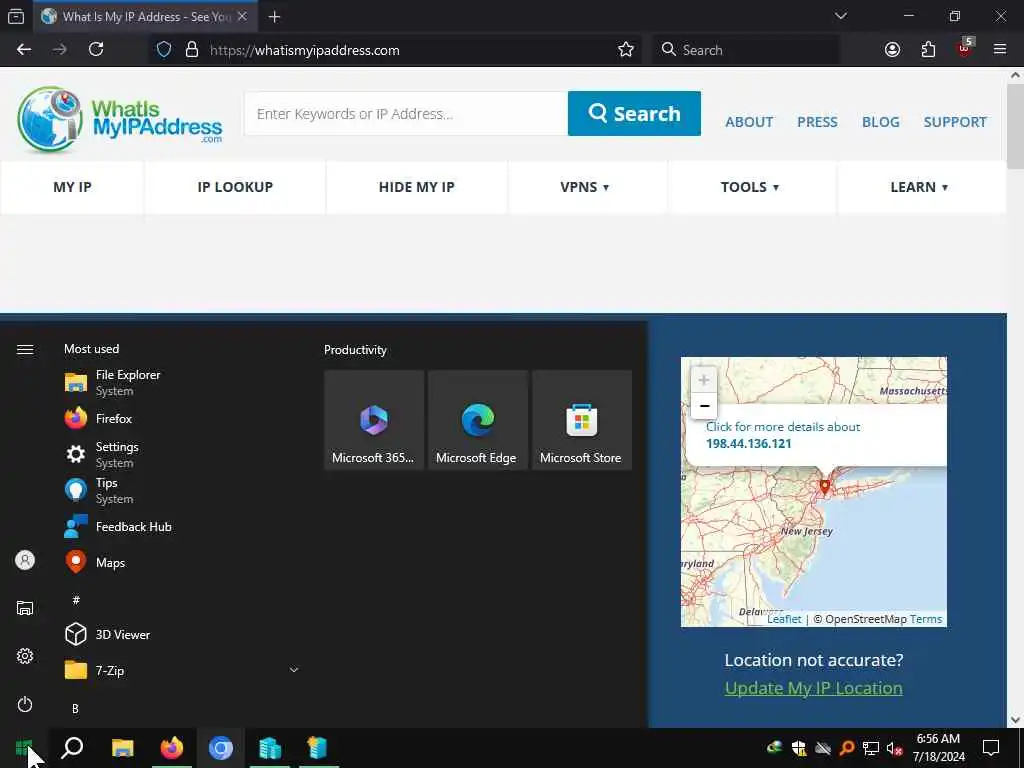Click the # letter group header
The width and height of the screenshot is (1024, 768).
(x=76, y=600)
